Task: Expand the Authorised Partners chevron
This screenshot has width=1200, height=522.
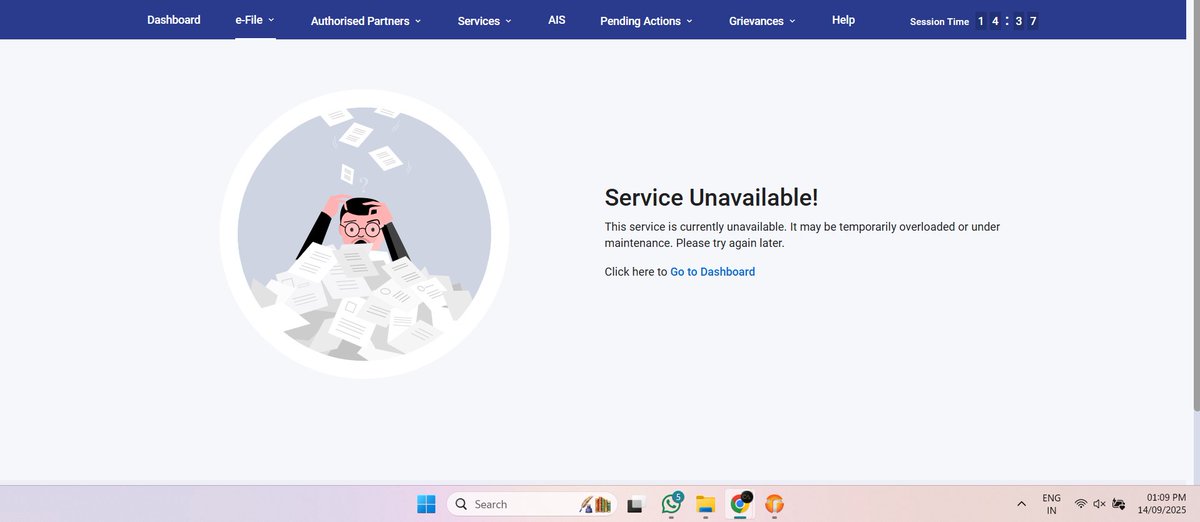Action: click(418, 21)
